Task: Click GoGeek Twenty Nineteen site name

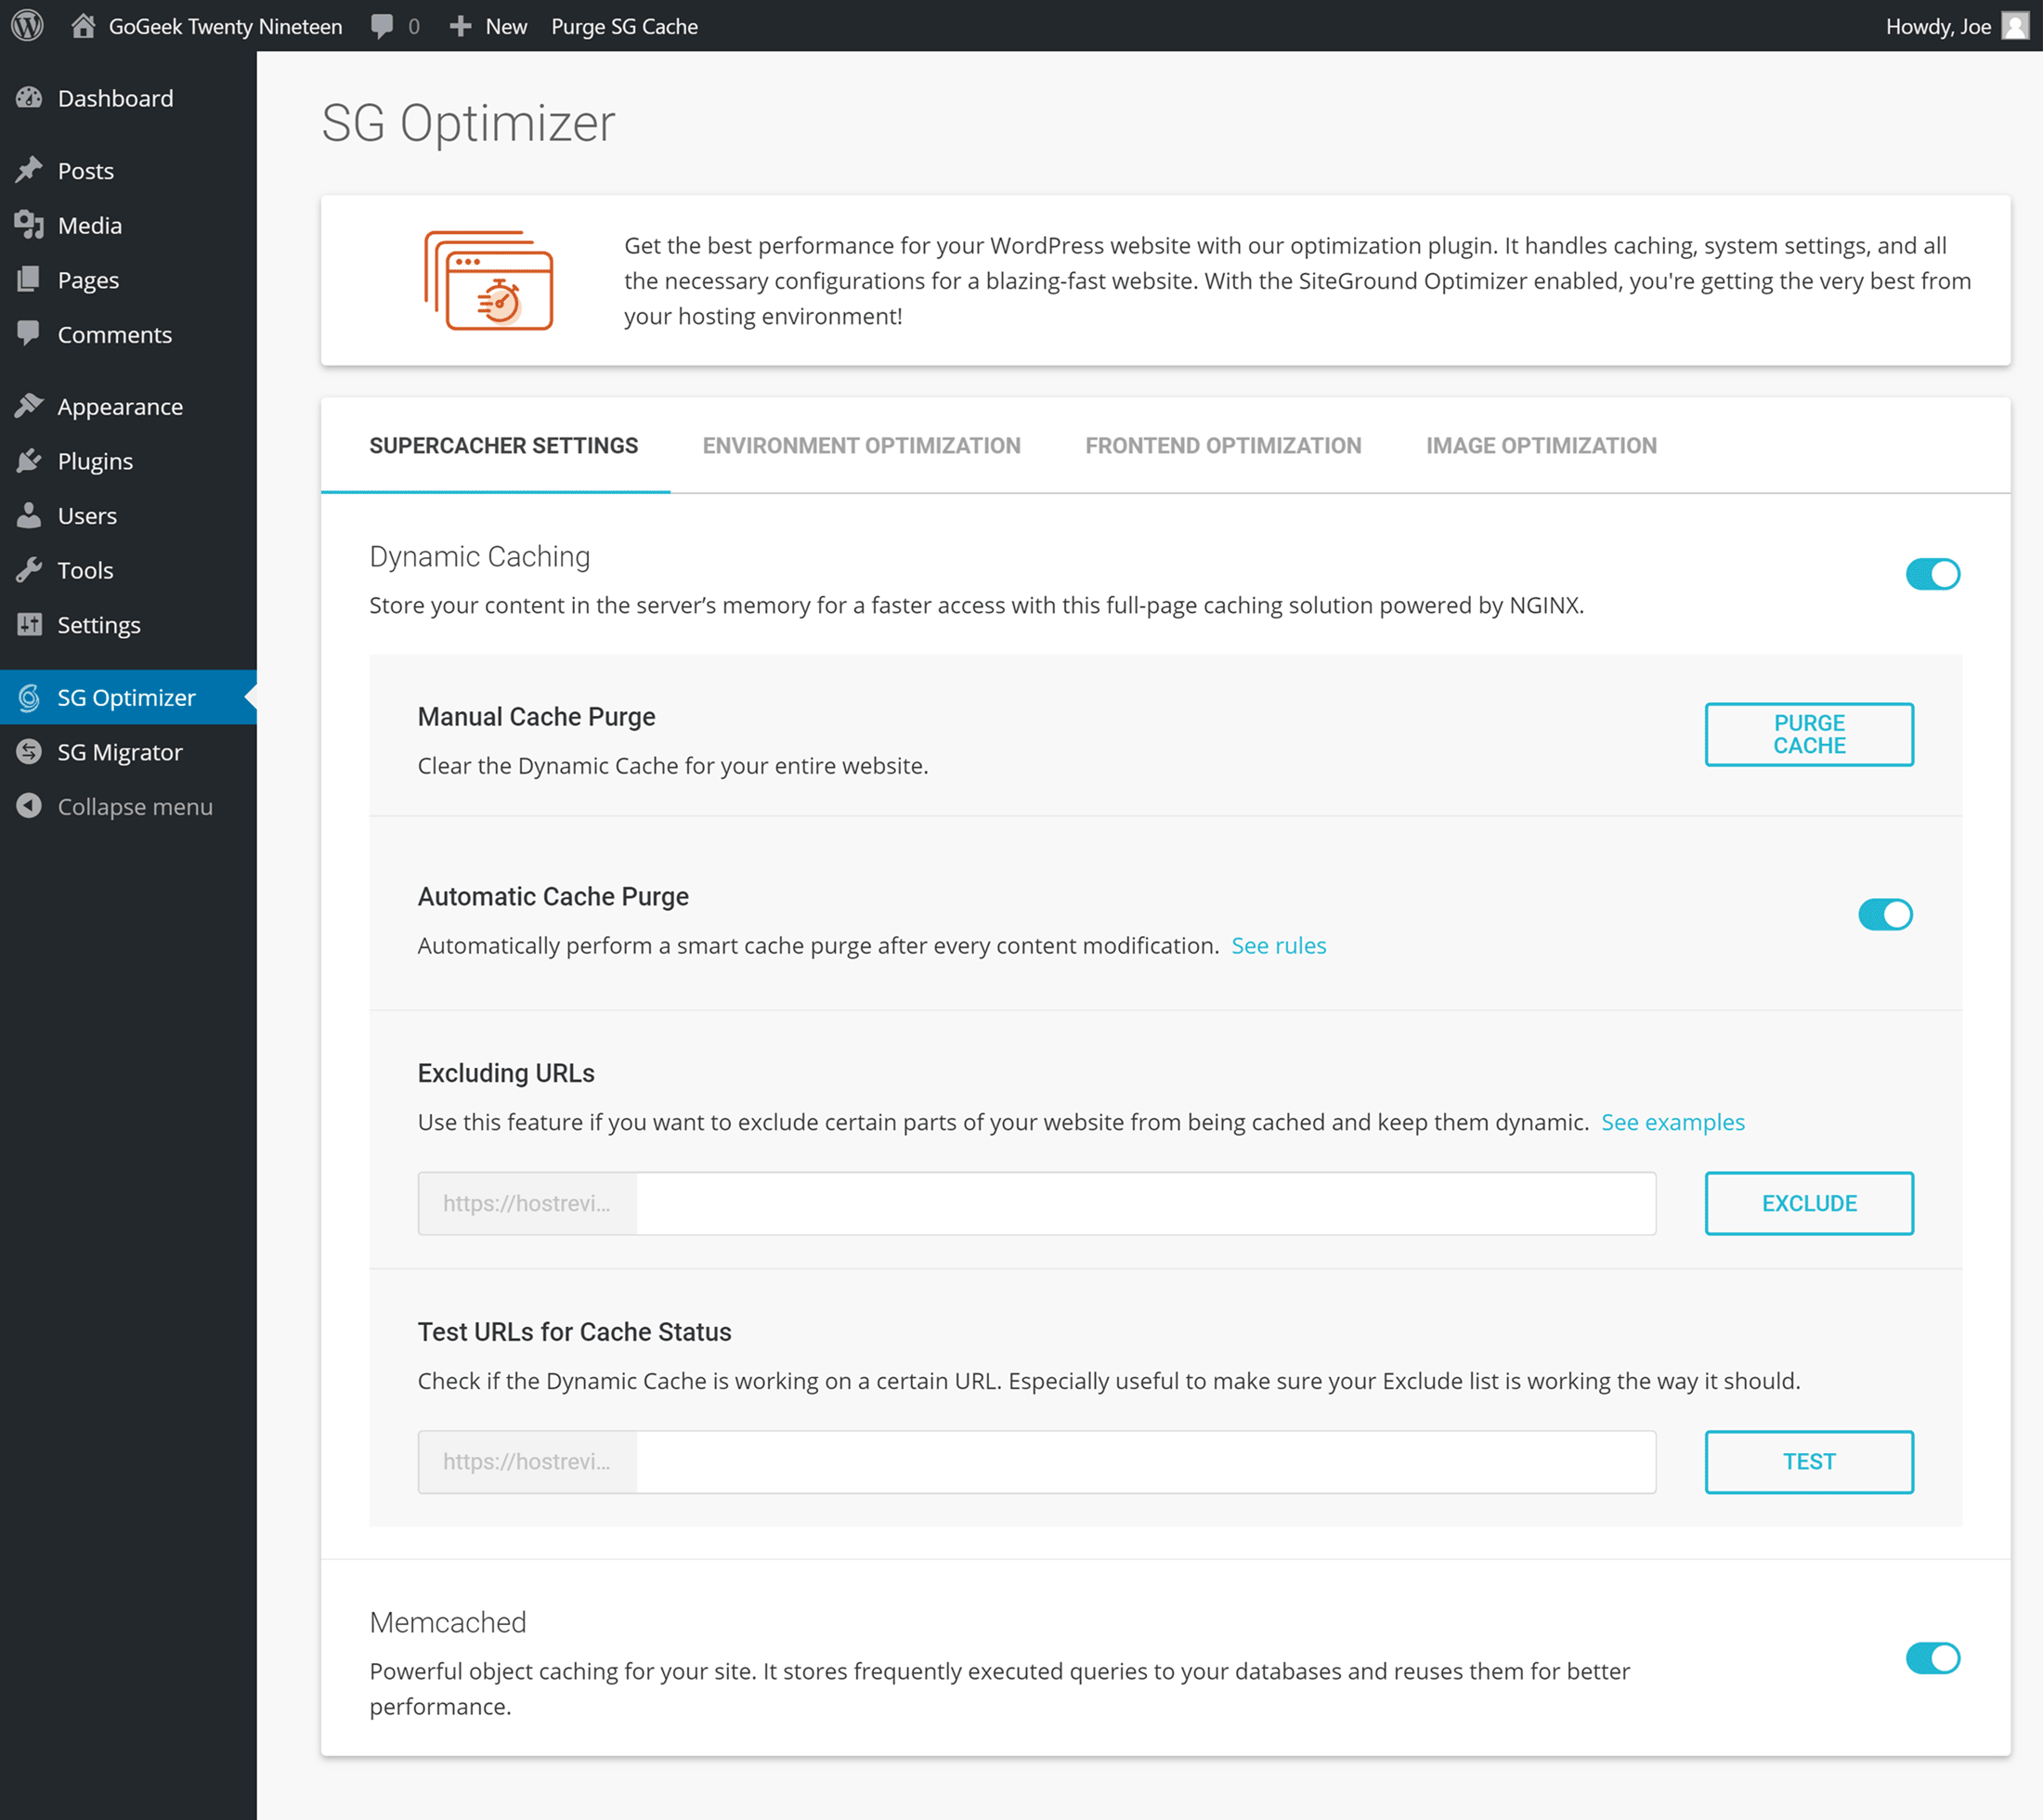Action: tap(225, 27)
